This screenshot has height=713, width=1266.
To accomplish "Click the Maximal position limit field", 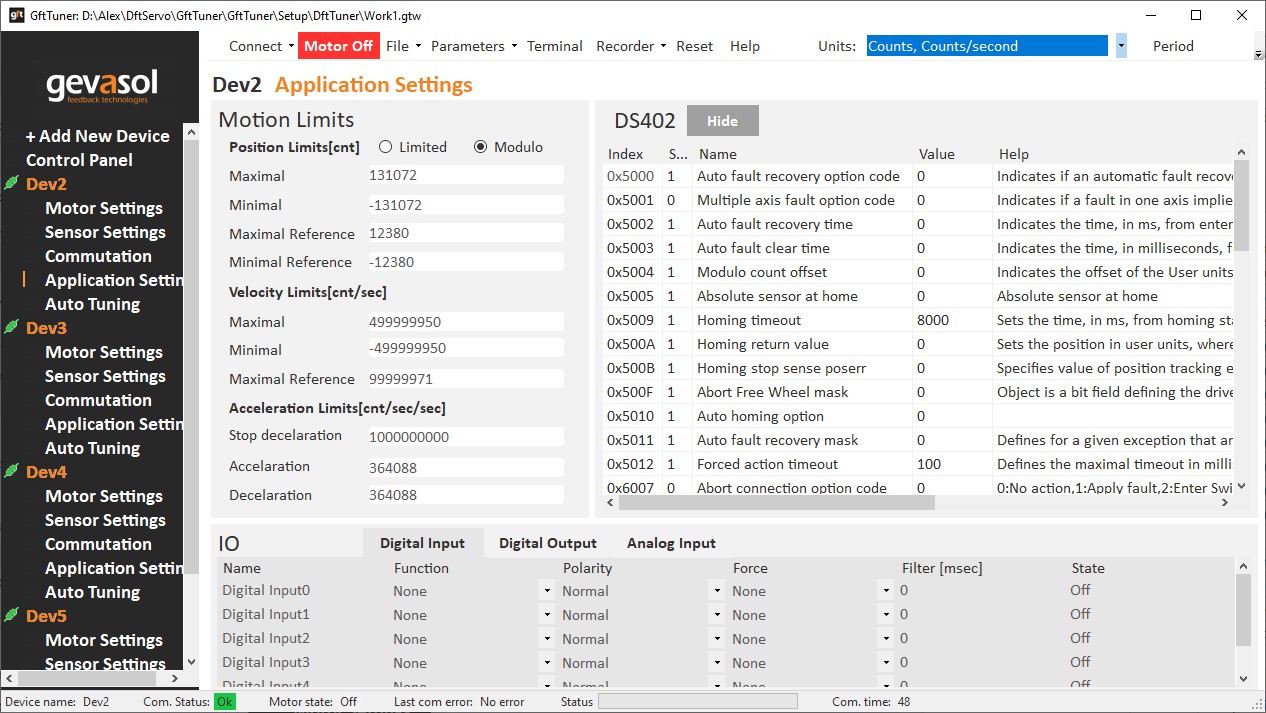I will (x=464, y=176).
